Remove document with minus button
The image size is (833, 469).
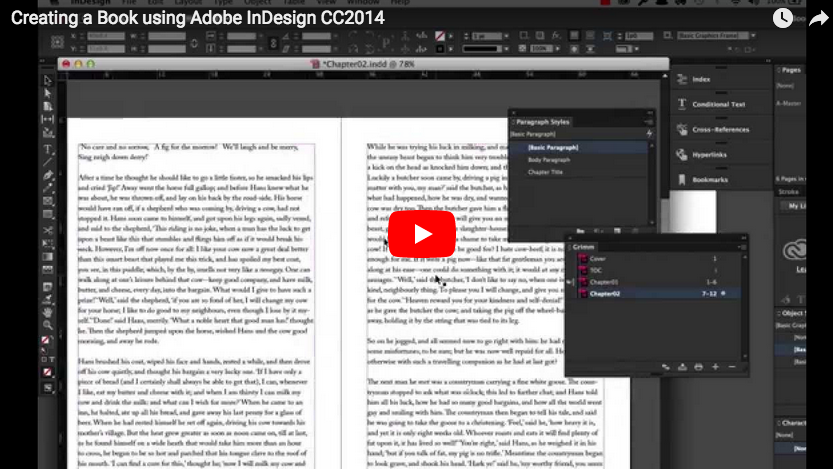click(731, 367)
